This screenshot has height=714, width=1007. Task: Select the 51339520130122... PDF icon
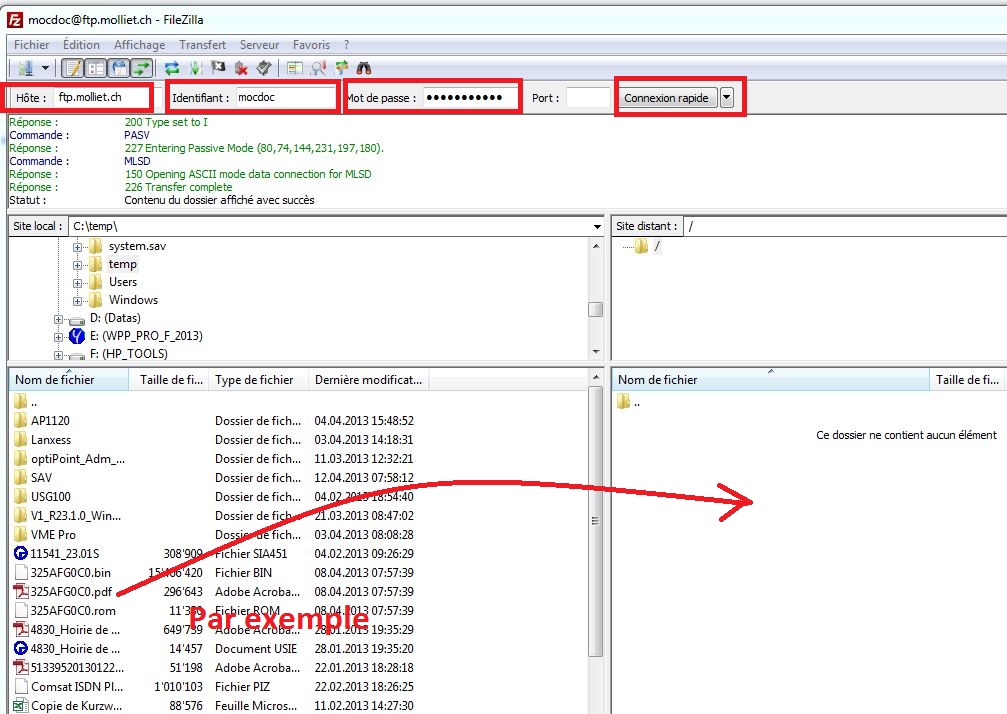click(x=21, y=668)
